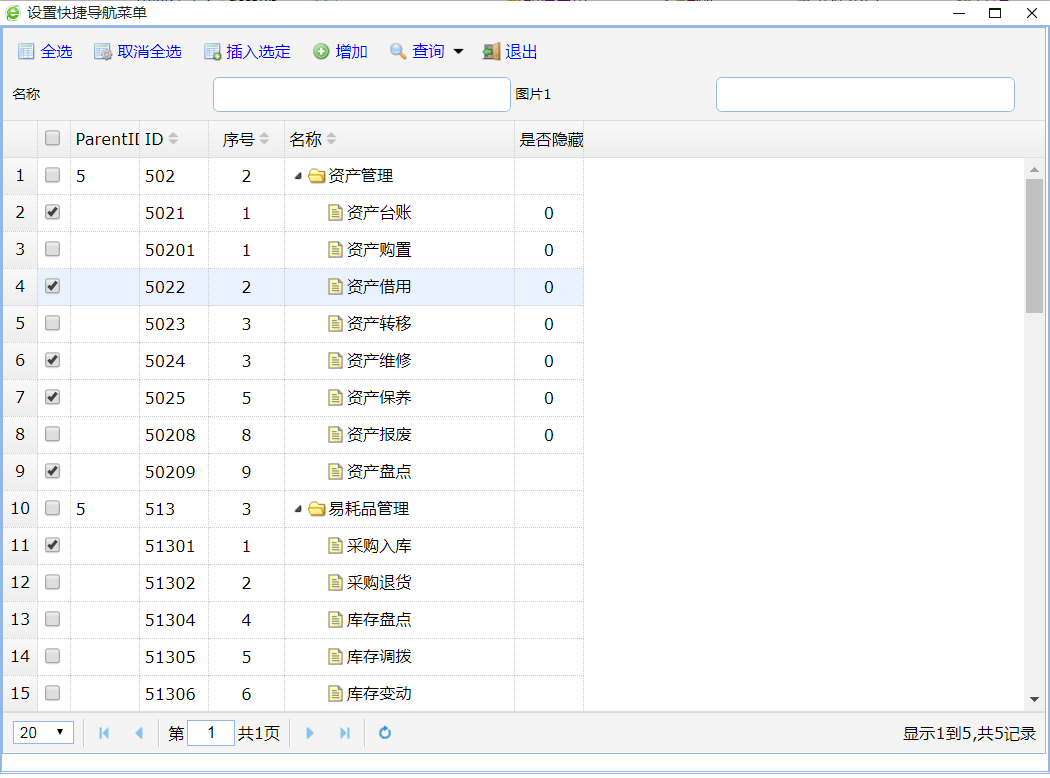Click the 退出 exit door icon
The image size is (1050, 778).
491,52
